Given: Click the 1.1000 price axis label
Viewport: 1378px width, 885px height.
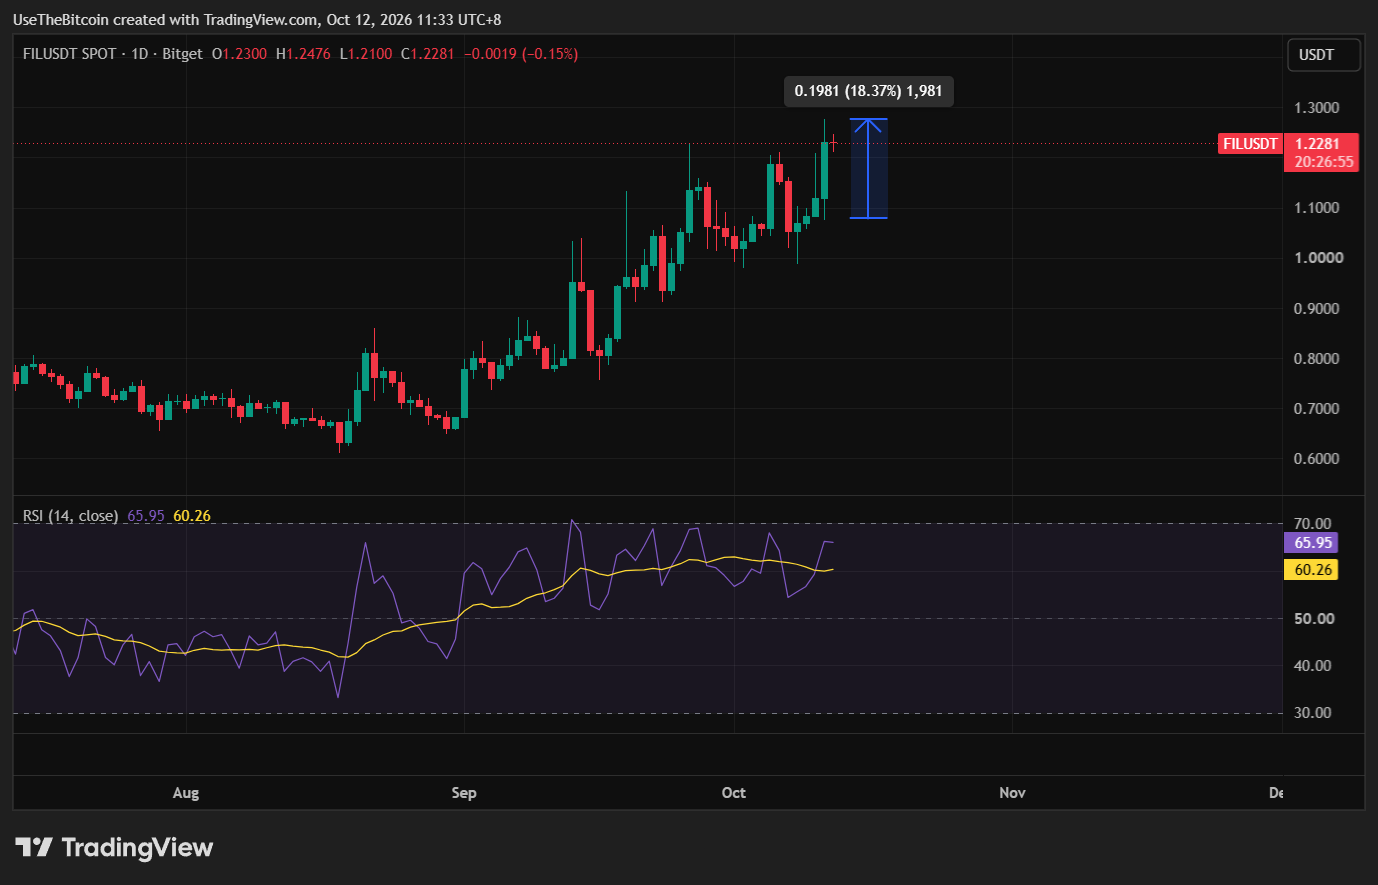Looking at the screenshot, I should (x=1317, y=208).
